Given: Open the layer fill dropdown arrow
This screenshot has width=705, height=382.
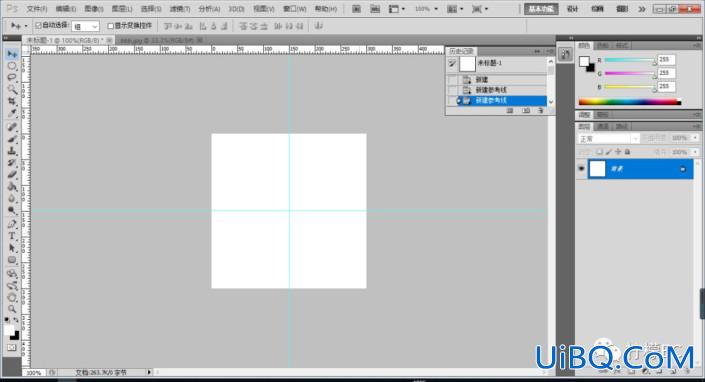Looking at the screenshot, I should 696,152.
